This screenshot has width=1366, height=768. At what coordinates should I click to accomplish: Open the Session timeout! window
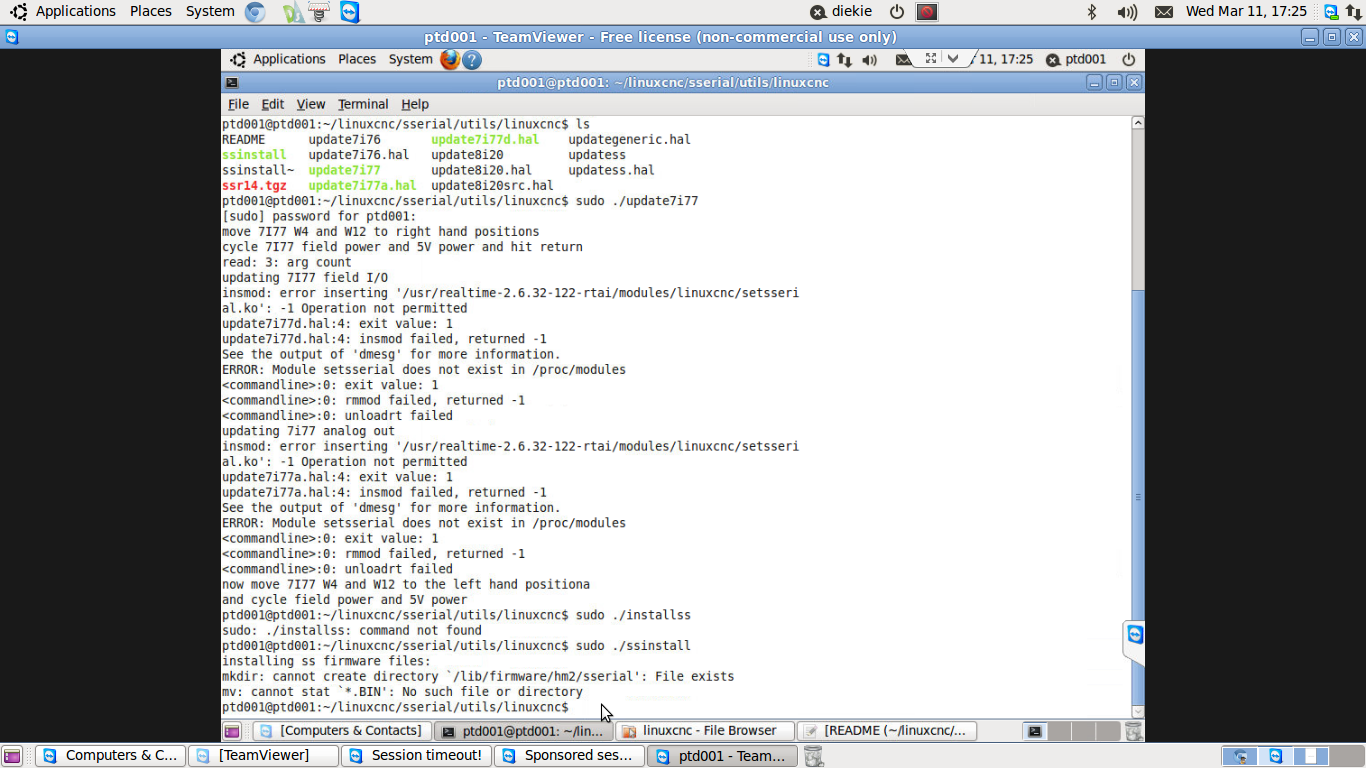(416, 756)
